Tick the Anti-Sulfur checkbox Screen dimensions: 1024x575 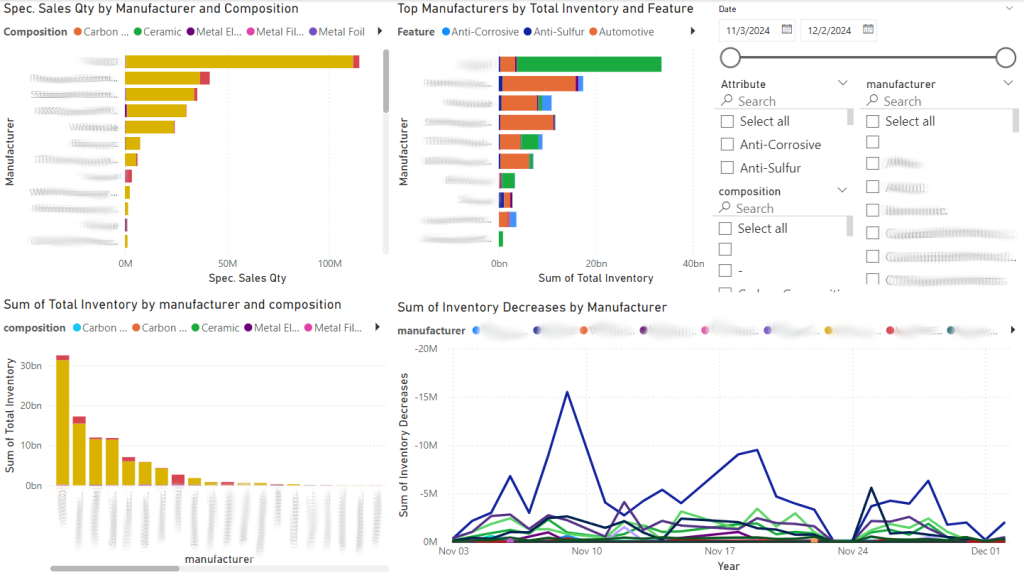coord(728,168)
